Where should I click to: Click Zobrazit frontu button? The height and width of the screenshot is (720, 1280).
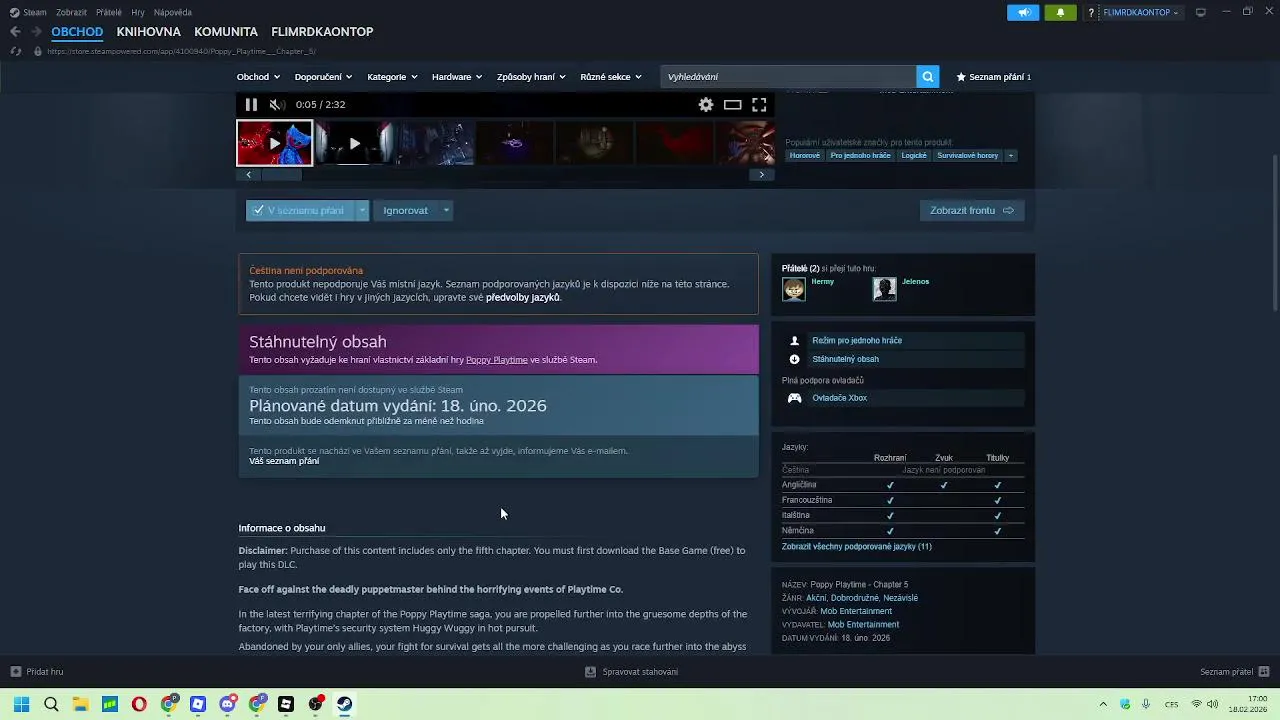tap(971, 211)
